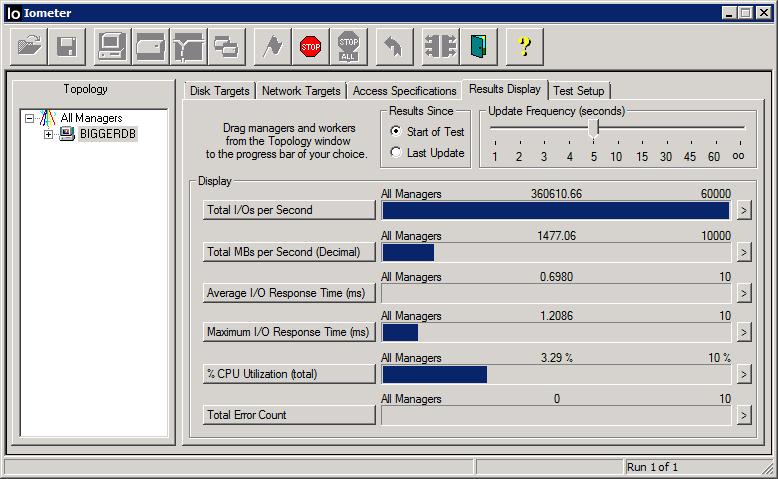This screenshot has height=479, width=778.
Task: Switch to the Disk Targets tab
Action: [219, 91]
